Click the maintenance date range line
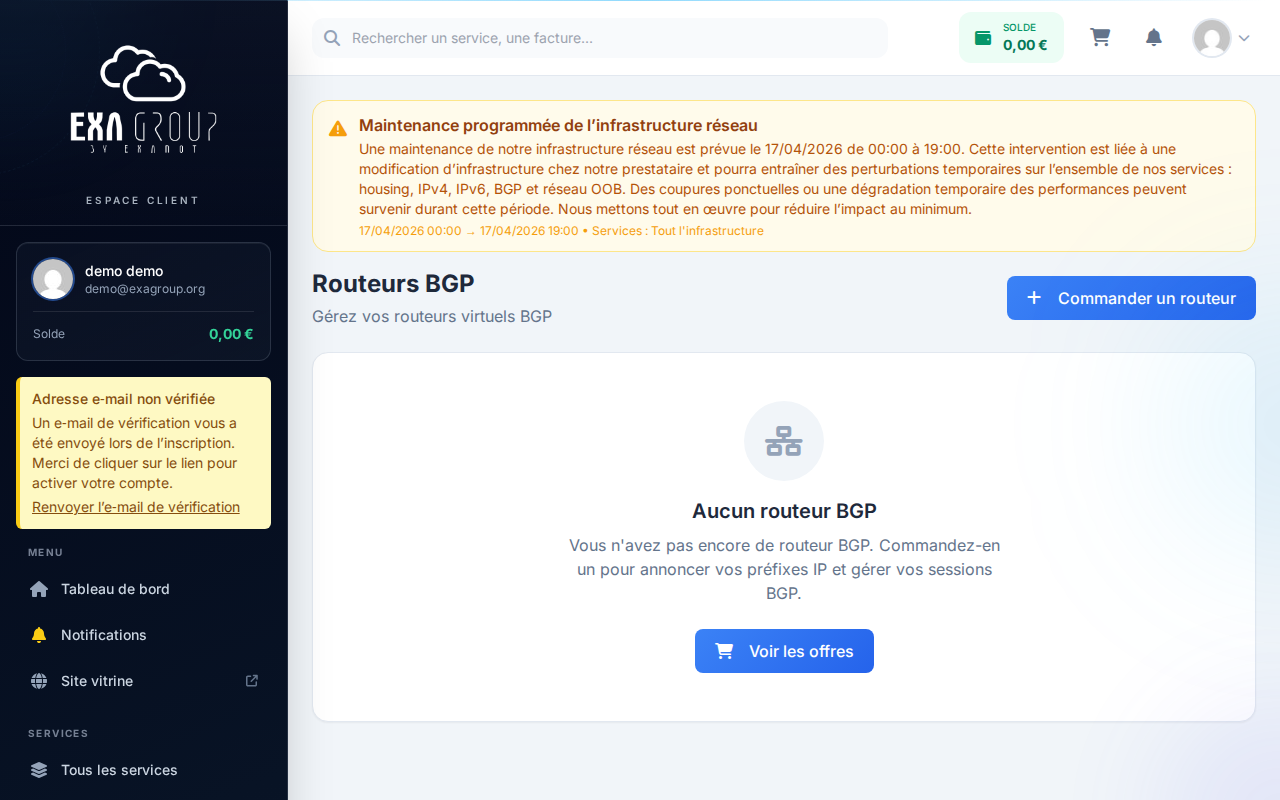Viewport: 1280px width, 800px height. (x=561, y=231)
